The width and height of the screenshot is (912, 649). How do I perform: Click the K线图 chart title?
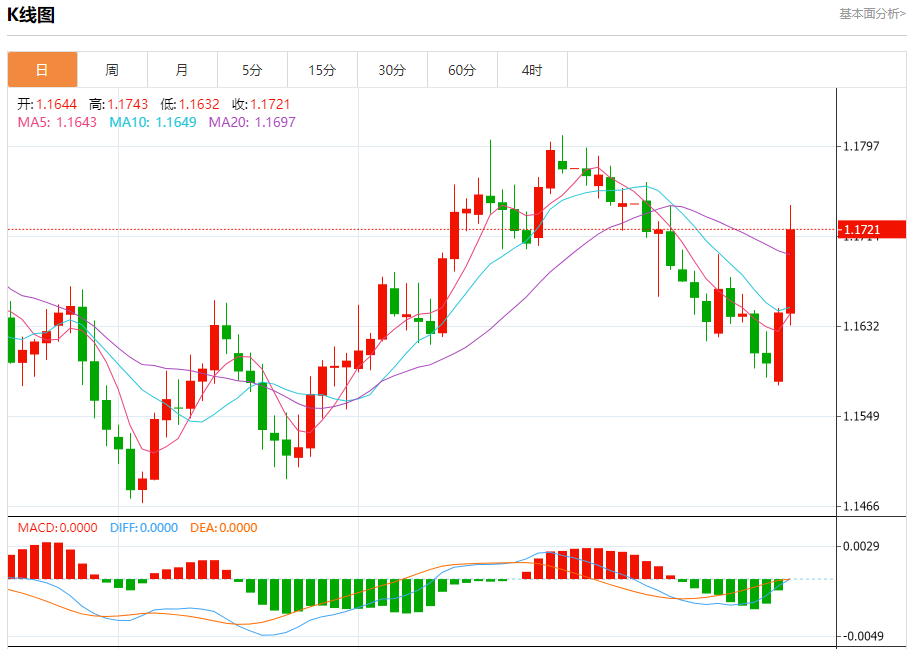tap(31, 15)
